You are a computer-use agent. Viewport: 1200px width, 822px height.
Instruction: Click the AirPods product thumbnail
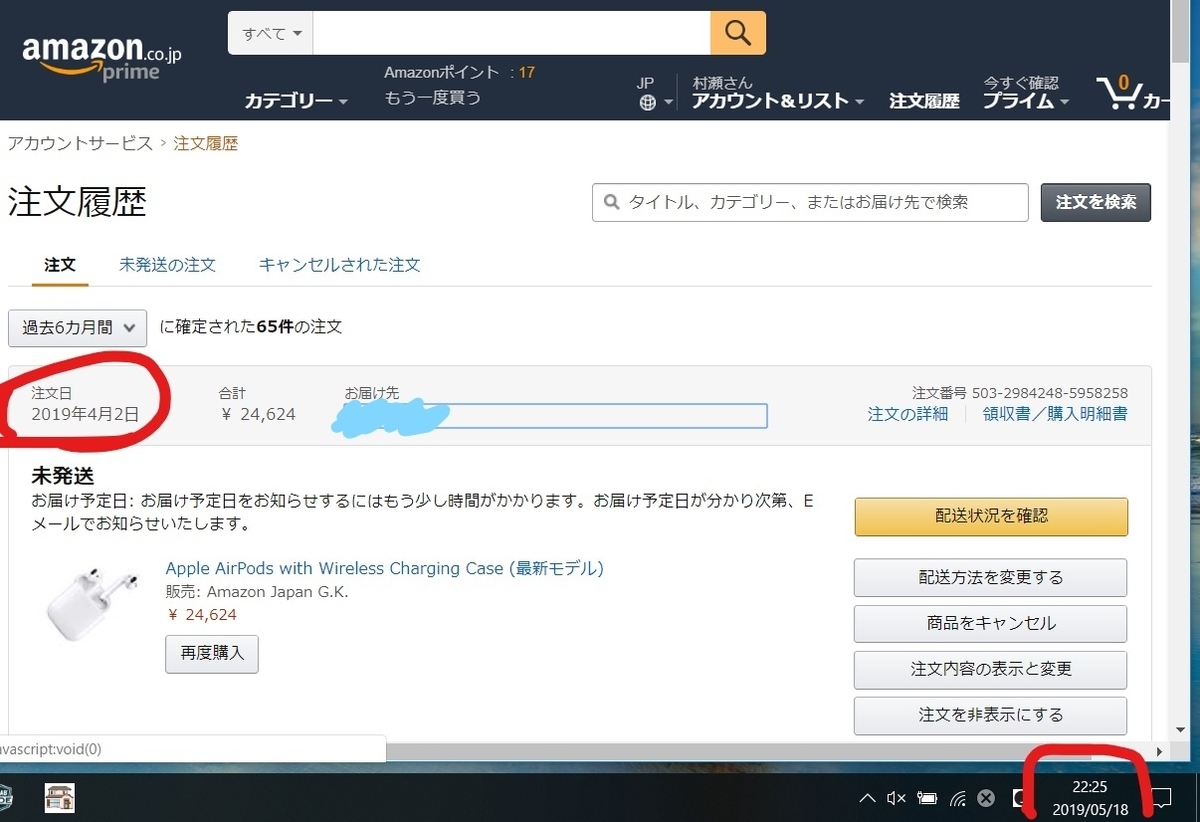click(90, 602)
